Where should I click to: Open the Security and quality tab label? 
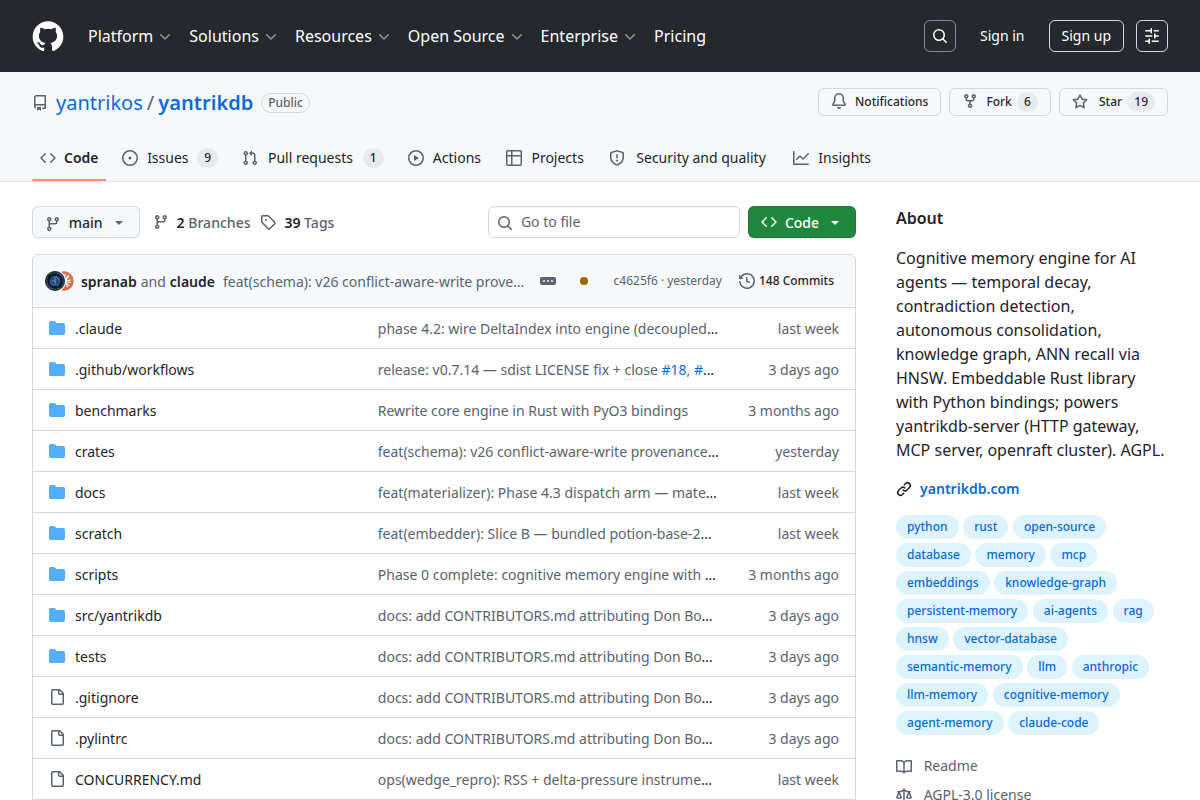coord(701,158)
